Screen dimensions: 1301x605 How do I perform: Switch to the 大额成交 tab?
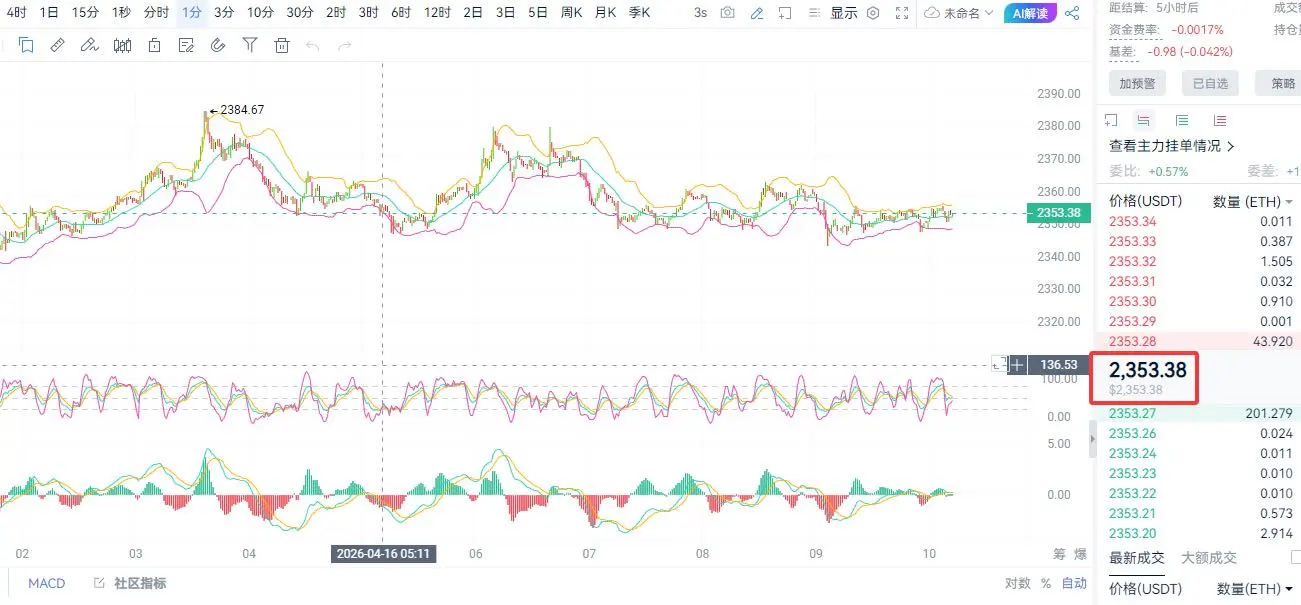pos(1208,558)
